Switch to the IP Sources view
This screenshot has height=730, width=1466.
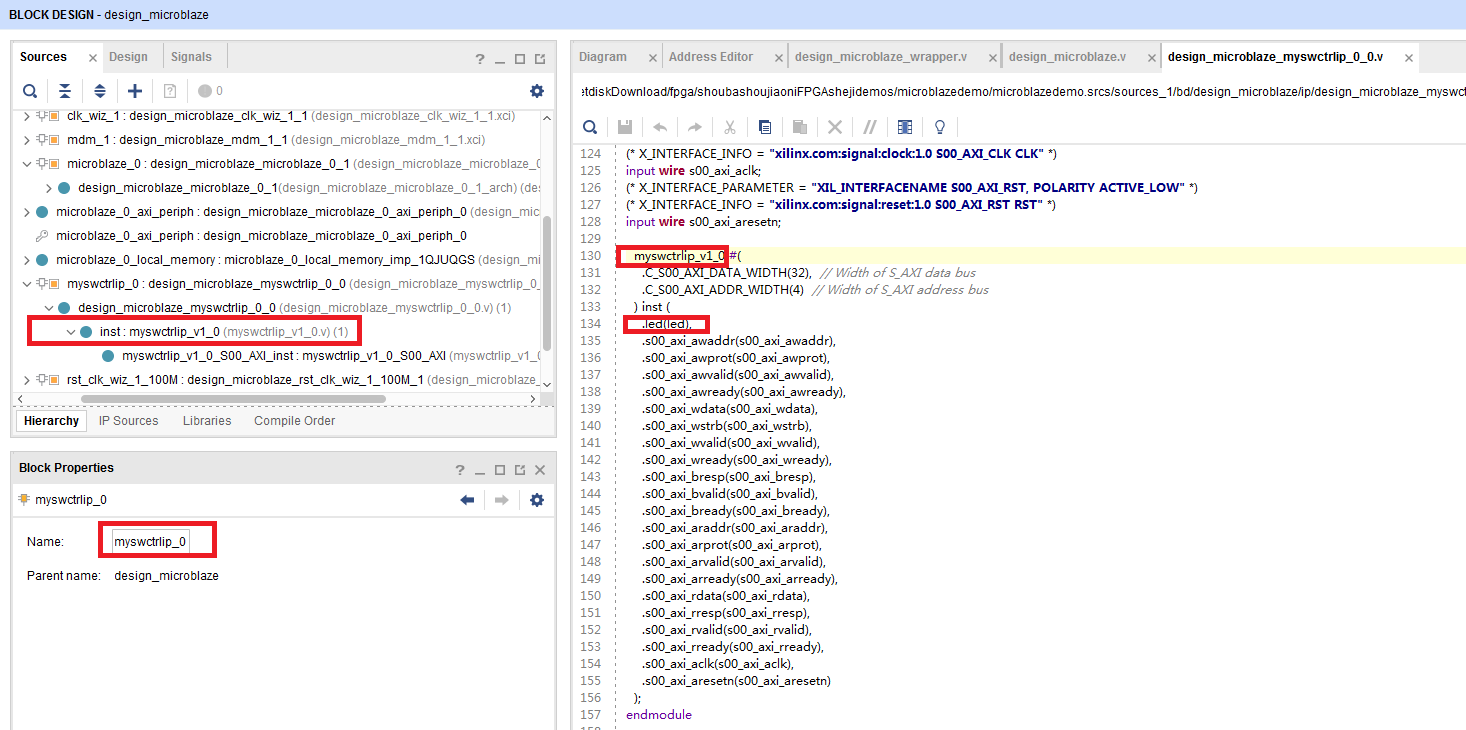tap(128, 421)
